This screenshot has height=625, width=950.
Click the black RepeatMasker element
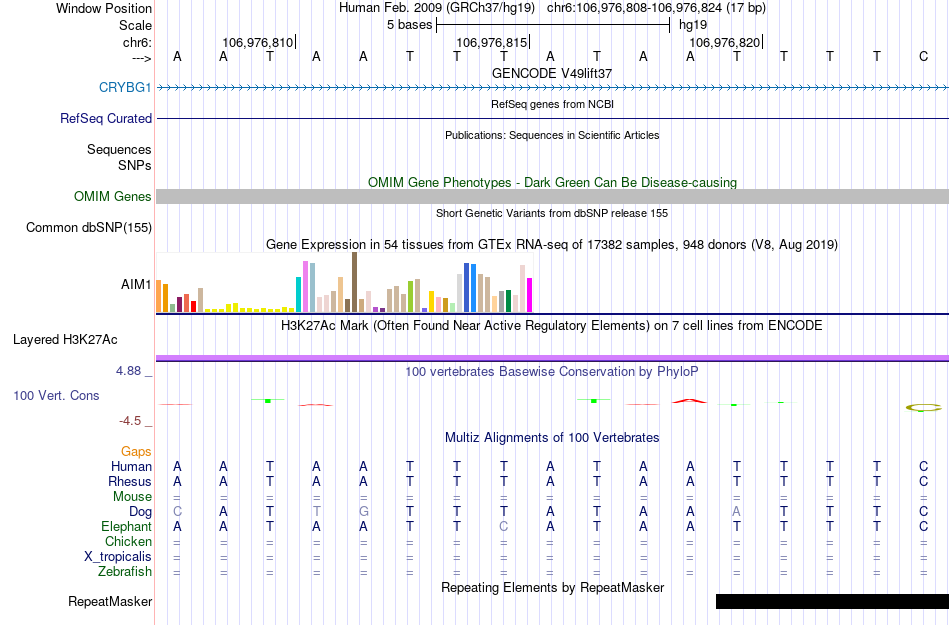click(x=832, y=601)
